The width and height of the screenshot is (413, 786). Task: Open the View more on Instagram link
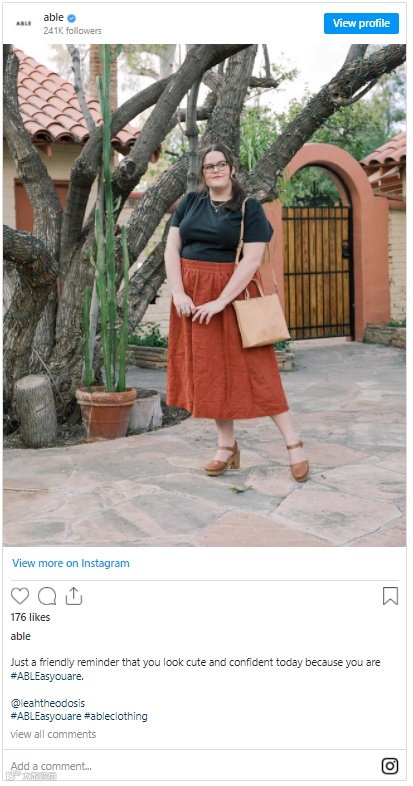pyautogui.click(x=71, y=563)
